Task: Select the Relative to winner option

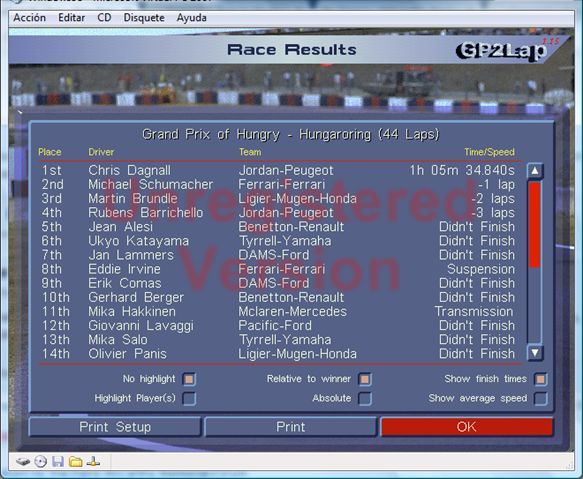Action: pos(365,379)
